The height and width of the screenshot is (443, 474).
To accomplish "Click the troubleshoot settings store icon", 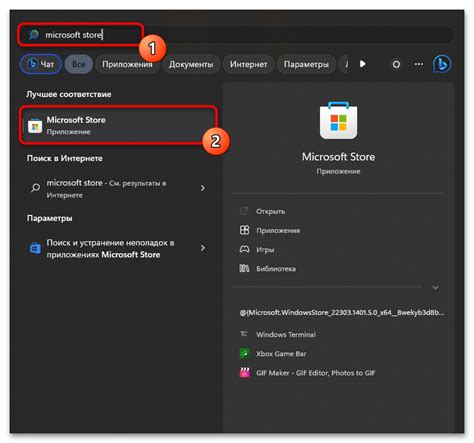I will tap(35, 248).
